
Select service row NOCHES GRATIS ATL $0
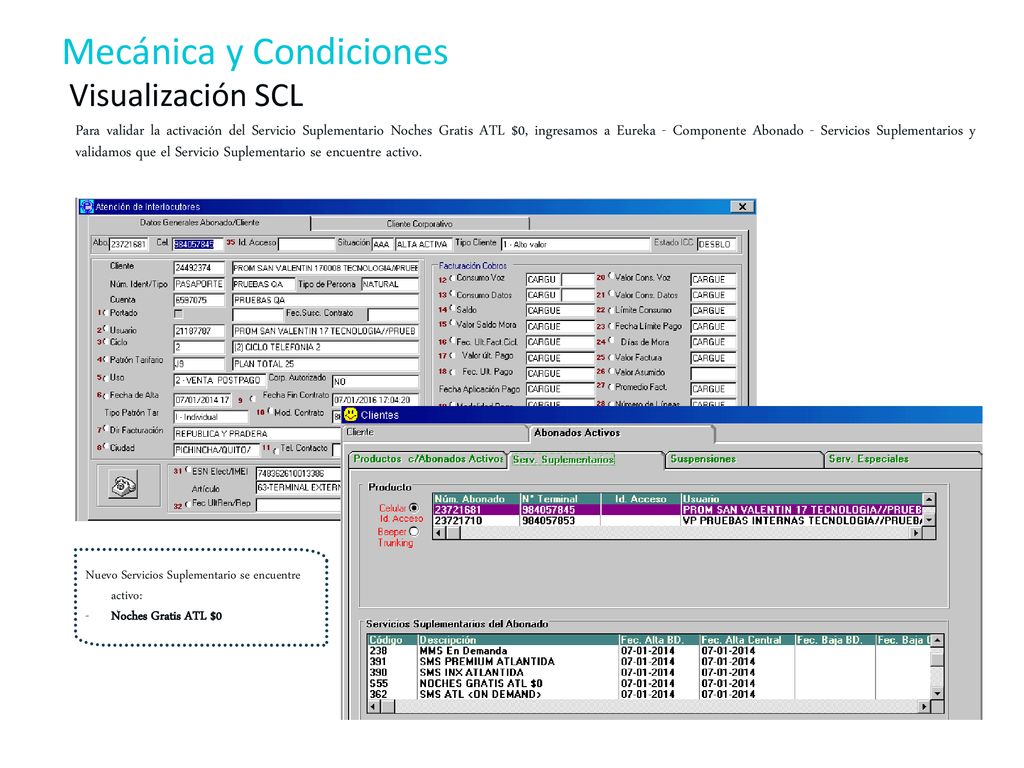tap(647, 683)
